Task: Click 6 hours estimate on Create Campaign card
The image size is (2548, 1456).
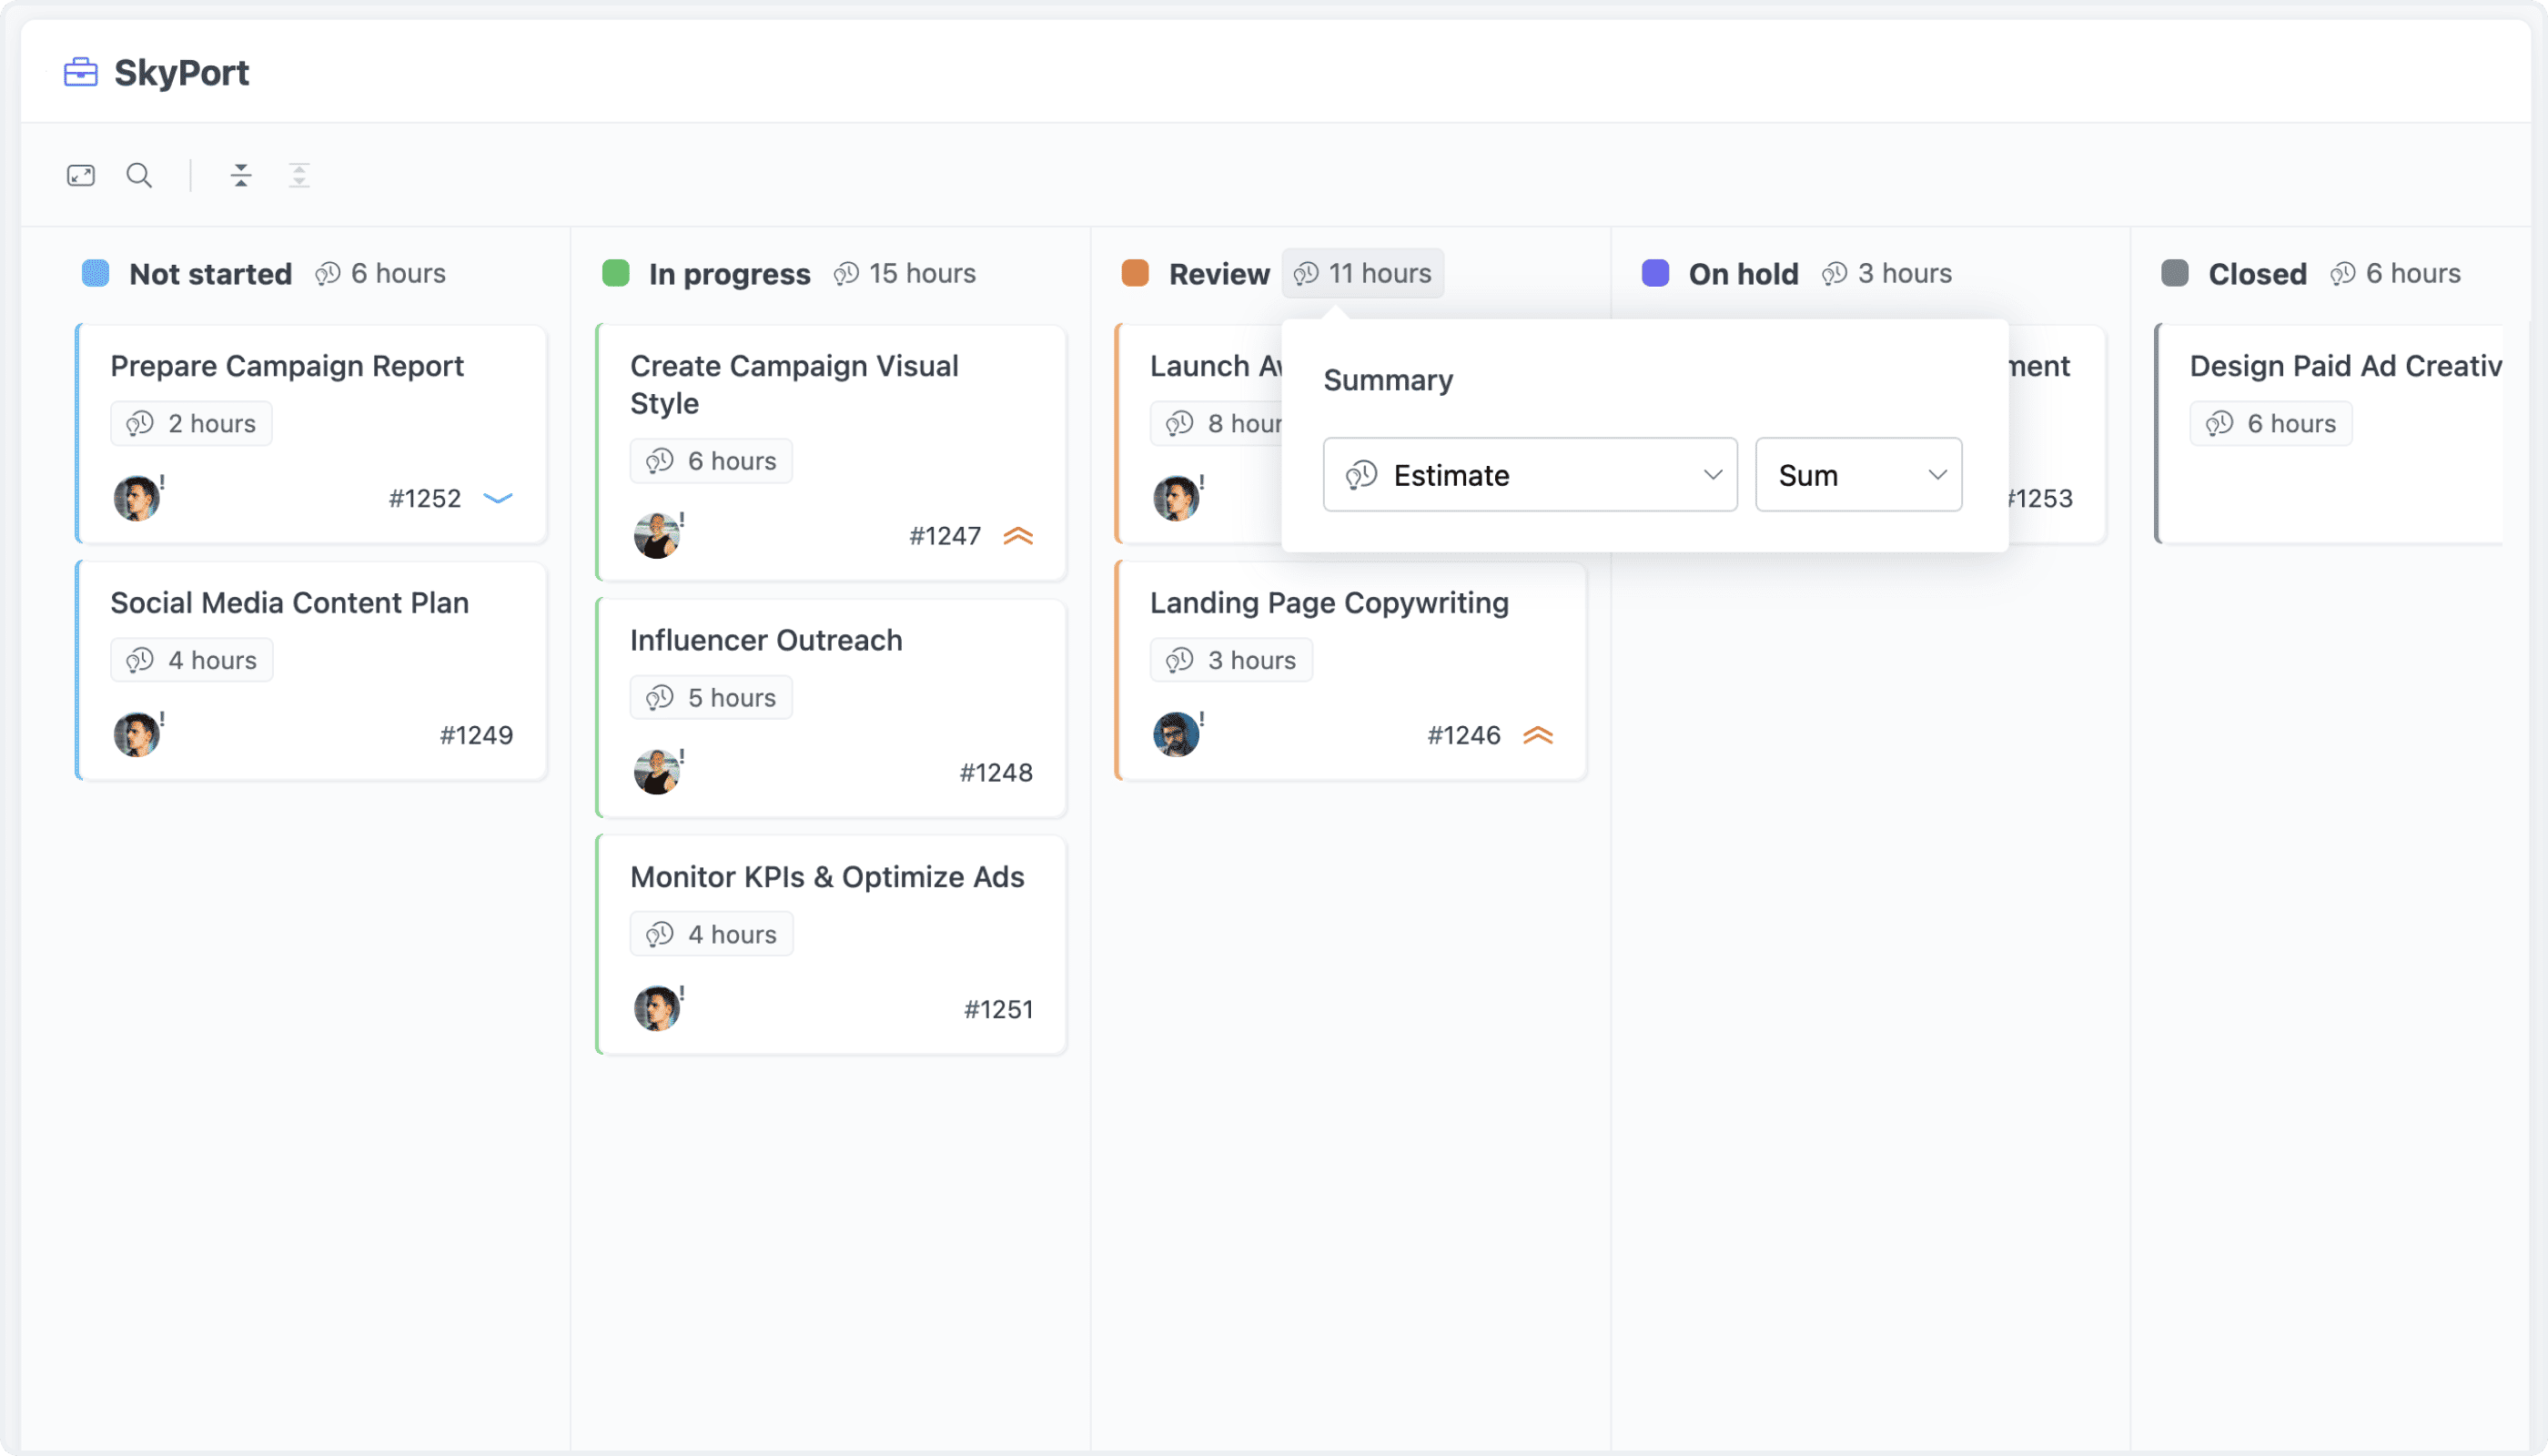Action: click(712, 461)
